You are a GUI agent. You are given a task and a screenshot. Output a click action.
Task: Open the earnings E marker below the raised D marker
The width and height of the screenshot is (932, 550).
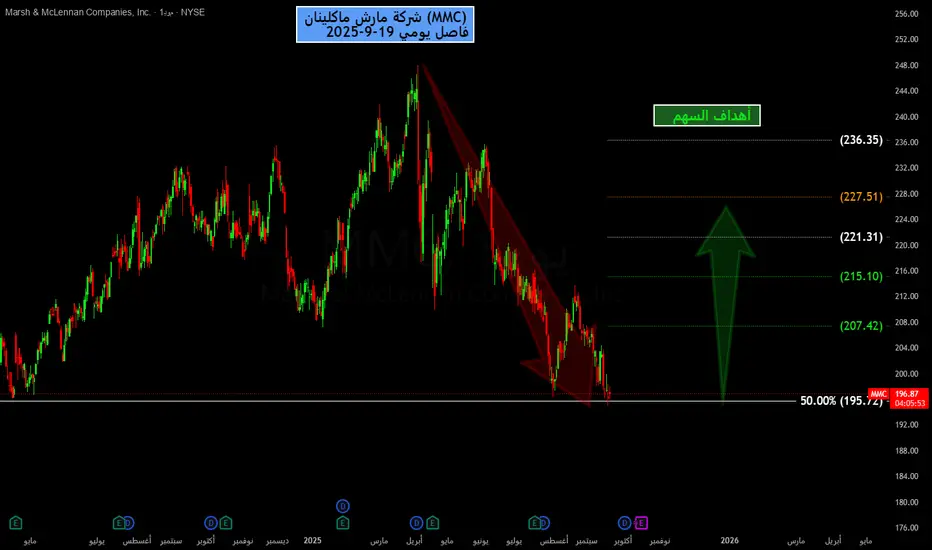[342, 523]
